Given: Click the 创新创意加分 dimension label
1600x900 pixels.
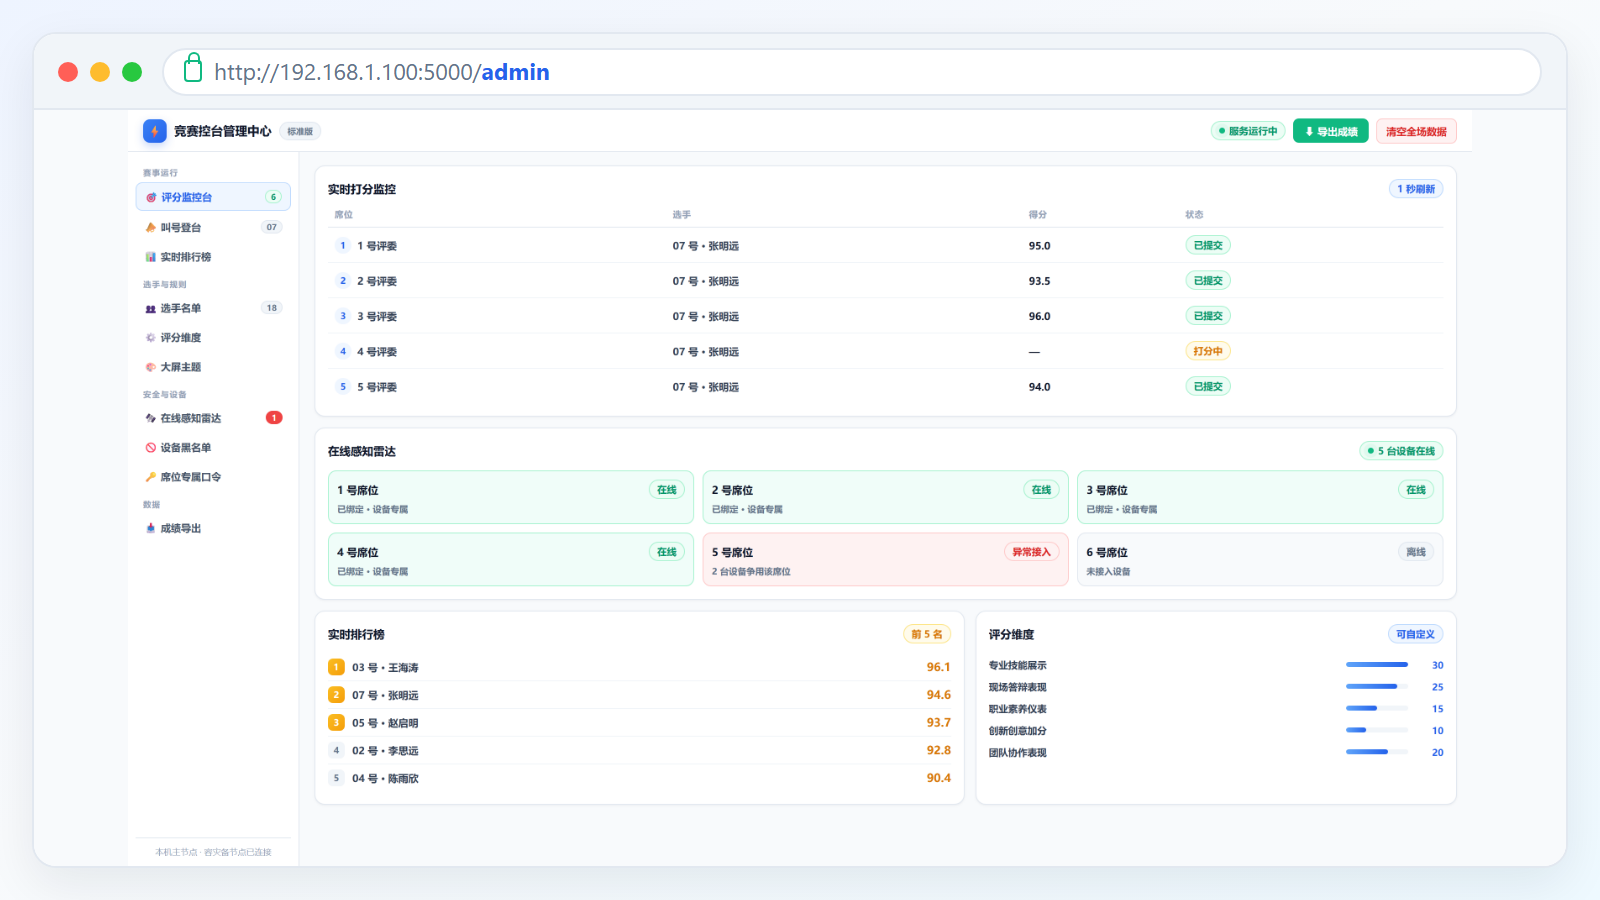Looking at the screenshot, I should point(1018,731).
